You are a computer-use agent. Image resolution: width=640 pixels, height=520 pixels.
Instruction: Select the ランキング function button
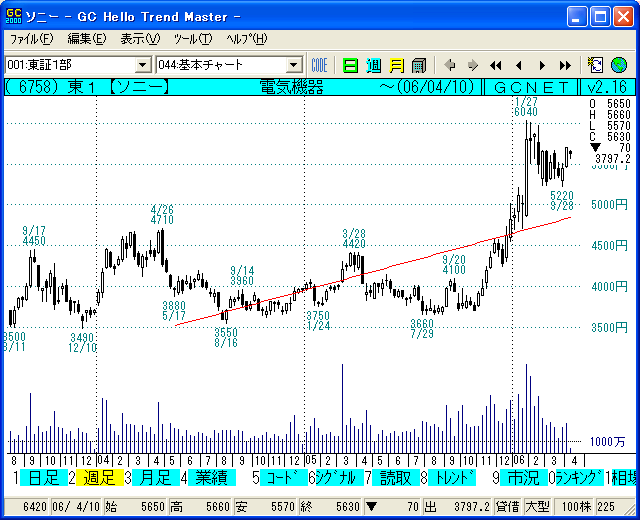[580, 478]
